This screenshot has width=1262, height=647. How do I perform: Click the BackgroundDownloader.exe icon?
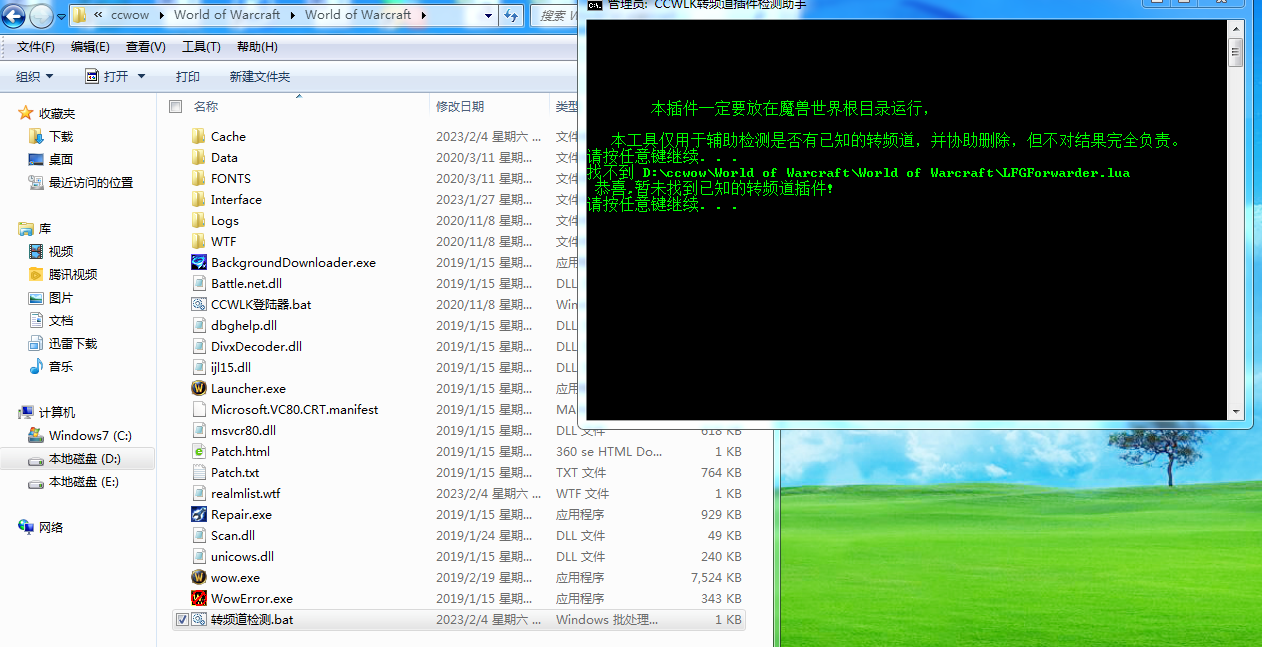click(x=199, y=262)
